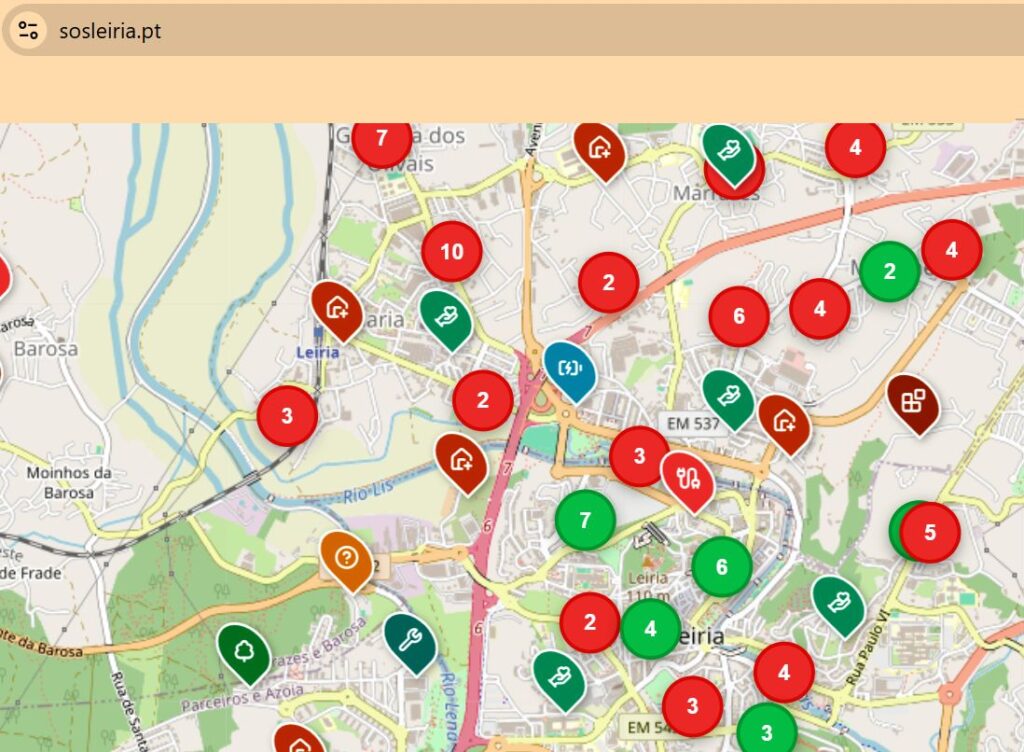Click the browser profile icon beside the address bar
The image size is (1024, 752).
[26, 31]
